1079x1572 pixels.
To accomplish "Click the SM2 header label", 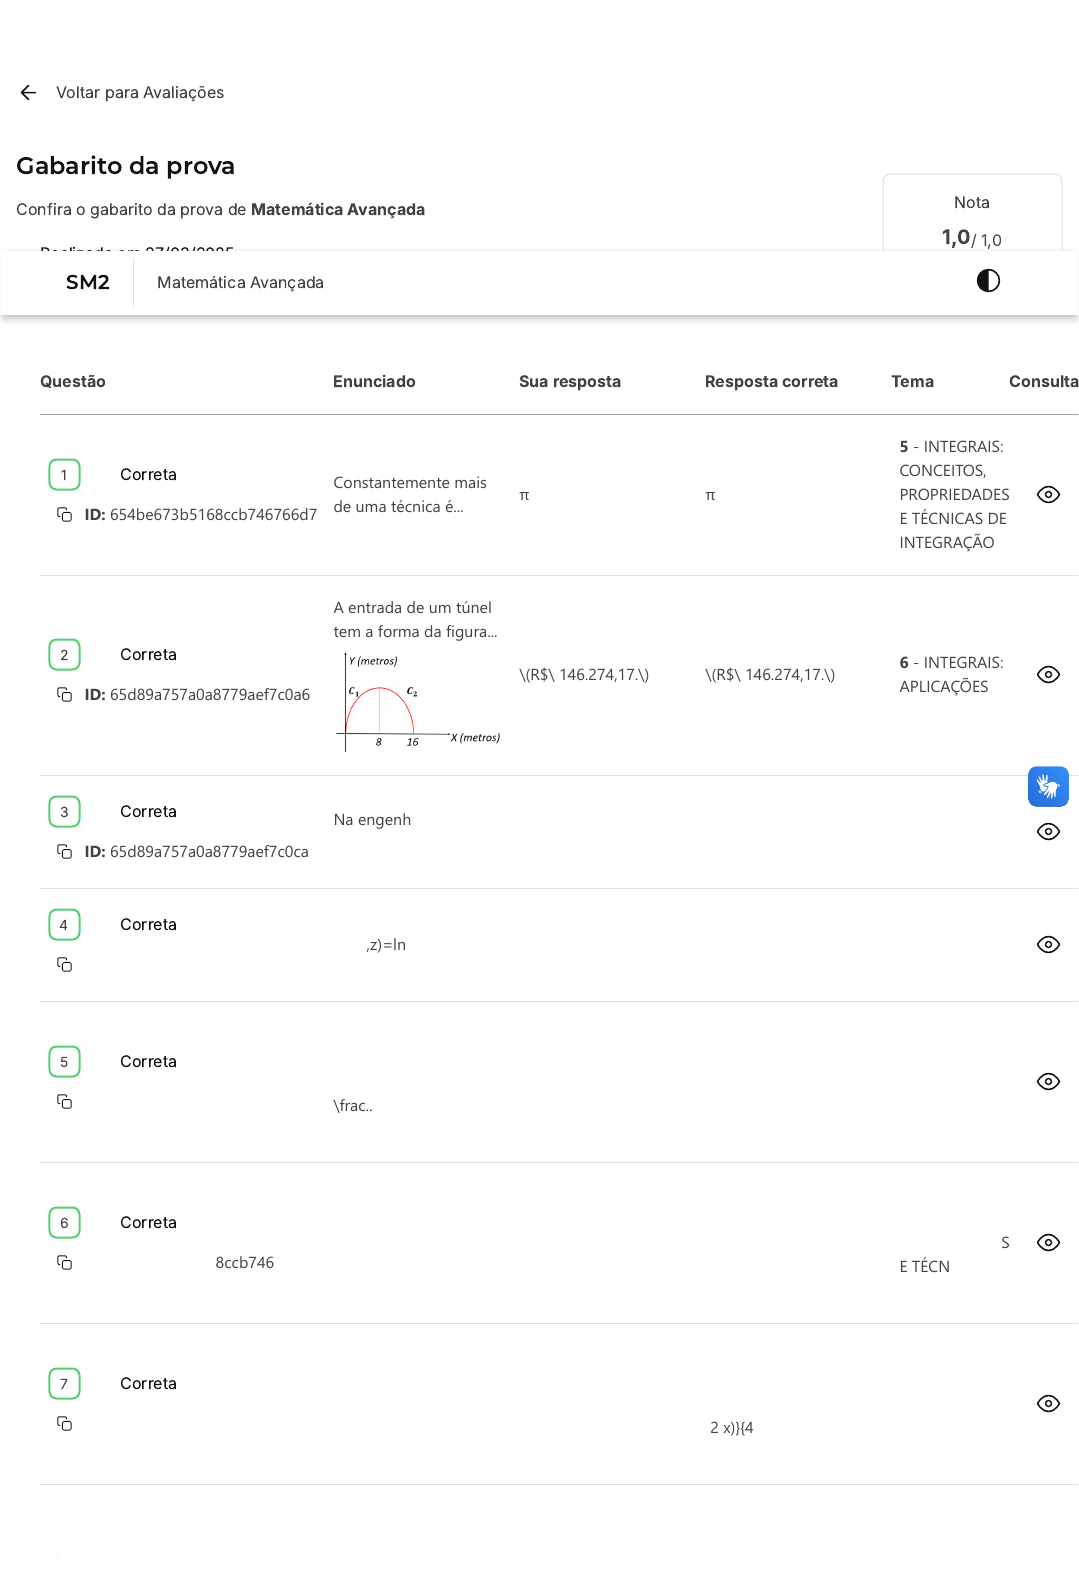I will click(x=88, y=283).
